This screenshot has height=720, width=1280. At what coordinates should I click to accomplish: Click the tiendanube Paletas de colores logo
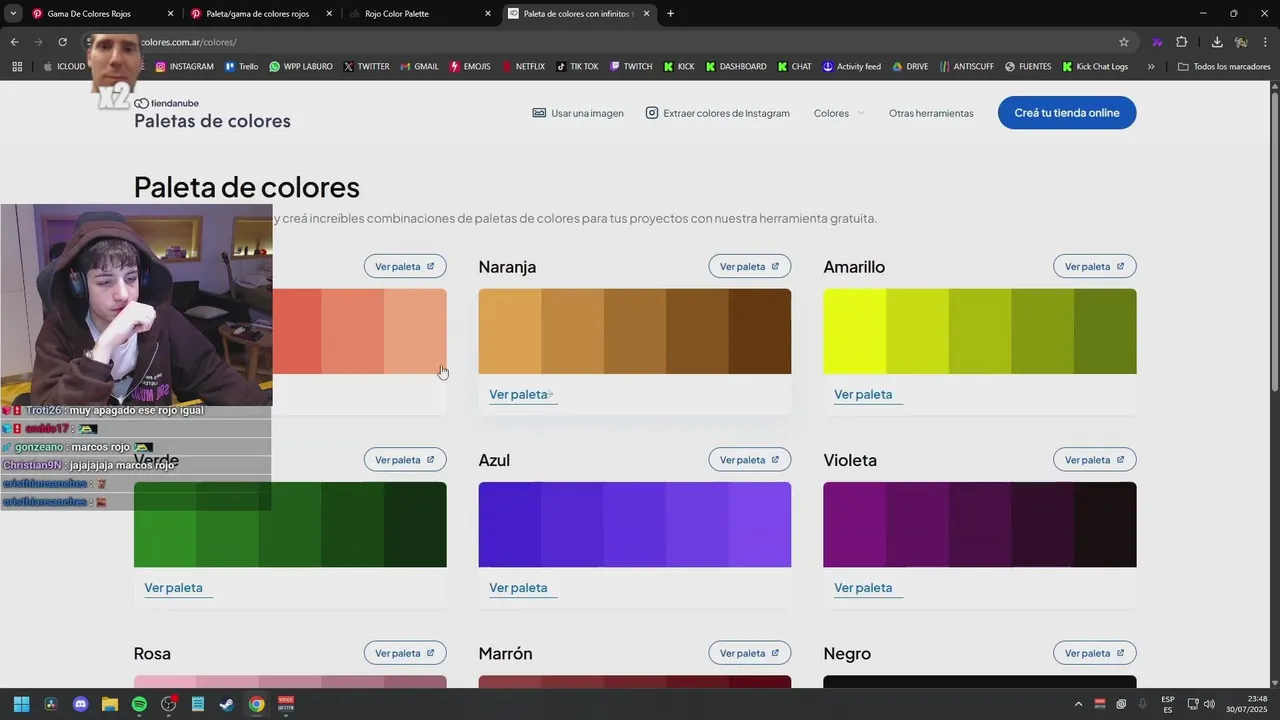[x=212, y=114]
